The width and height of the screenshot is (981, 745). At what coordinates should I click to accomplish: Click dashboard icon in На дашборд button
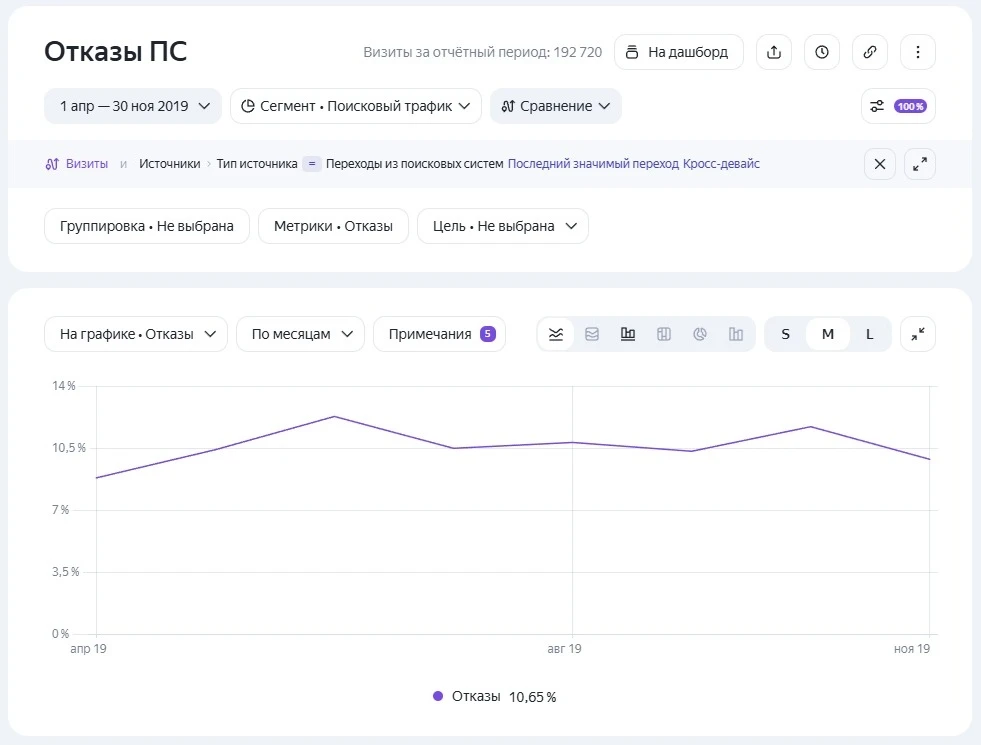pos(632,52)
